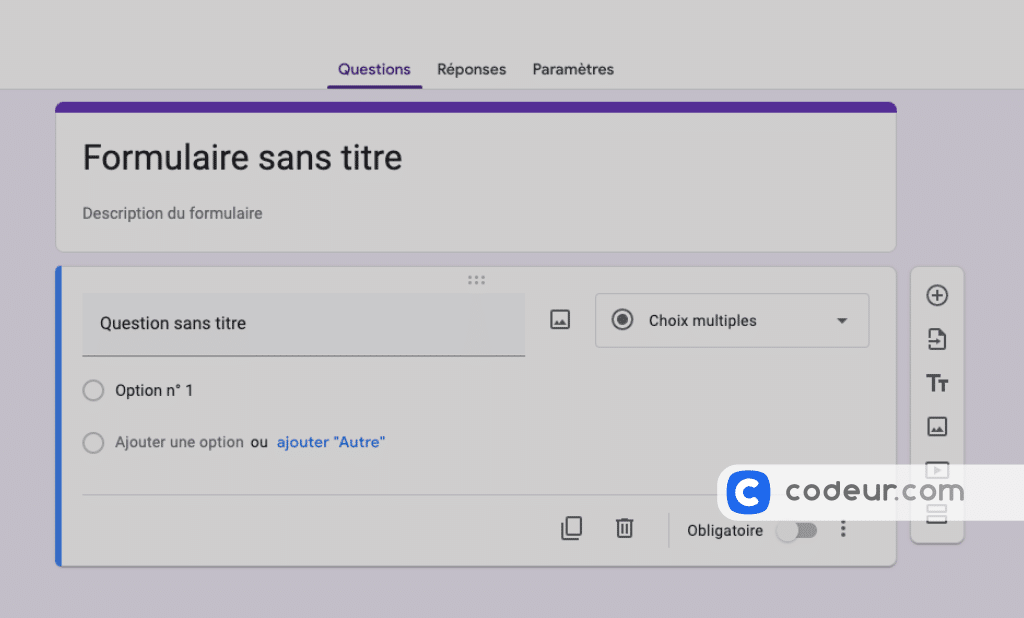Click Ajouter une option text

point(181,442)
